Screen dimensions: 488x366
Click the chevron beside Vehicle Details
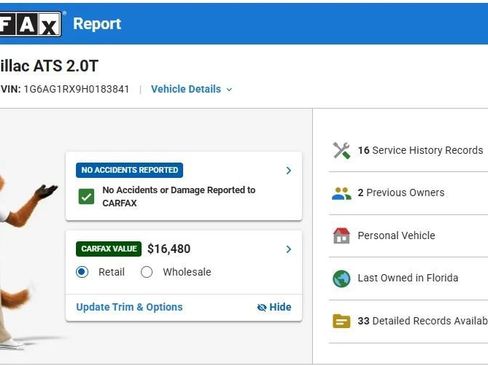pos(229,90)
